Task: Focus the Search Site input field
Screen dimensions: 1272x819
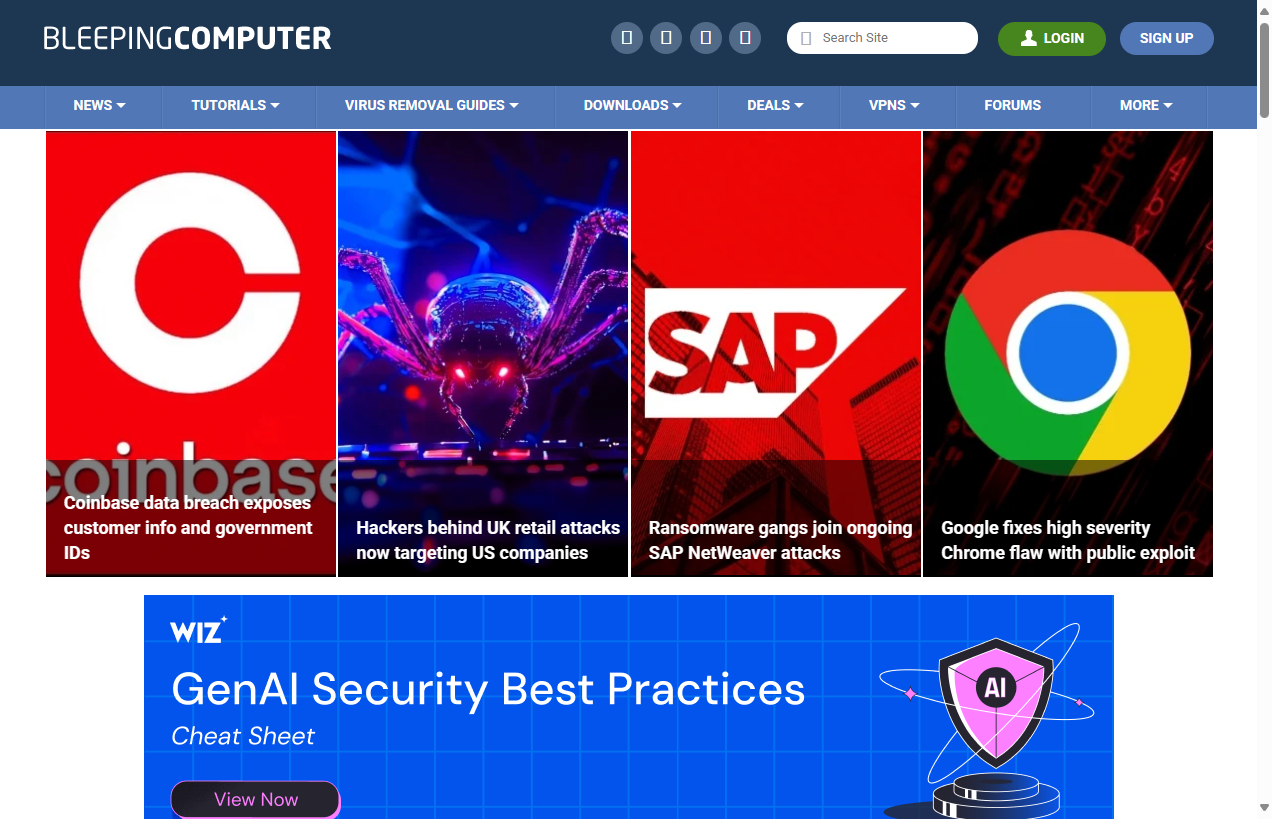Action: tap(890, 38)
